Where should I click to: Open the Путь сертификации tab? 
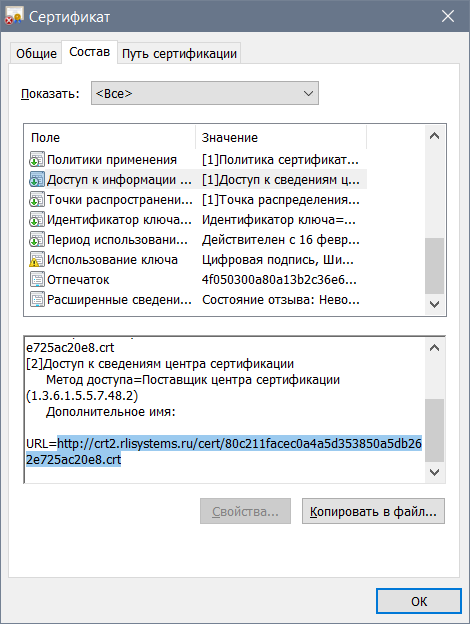click(x=179, y=53)
